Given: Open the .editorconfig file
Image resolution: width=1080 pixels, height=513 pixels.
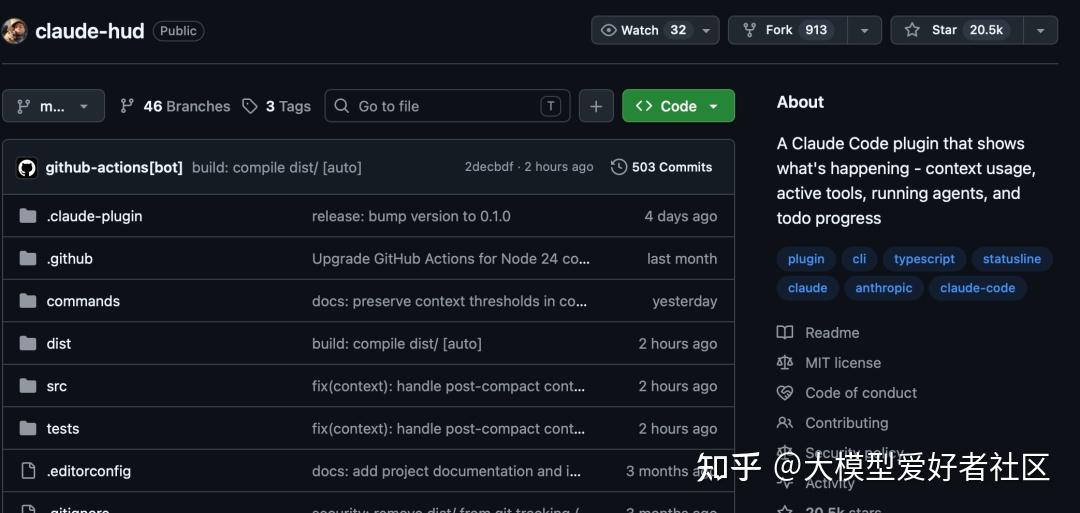Looking at the screenshot, I should 89,472.
